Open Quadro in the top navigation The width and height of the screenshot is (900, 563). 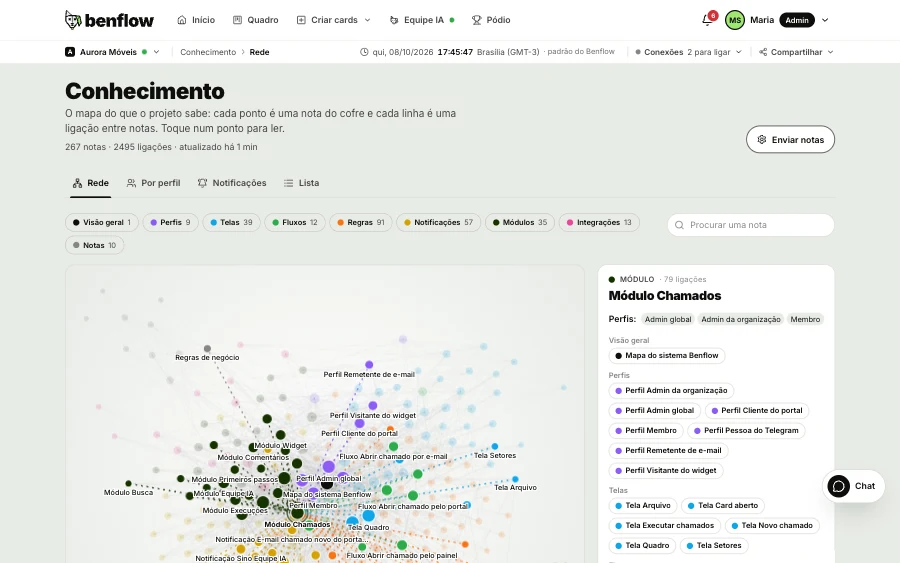click(x=255, y=20)
